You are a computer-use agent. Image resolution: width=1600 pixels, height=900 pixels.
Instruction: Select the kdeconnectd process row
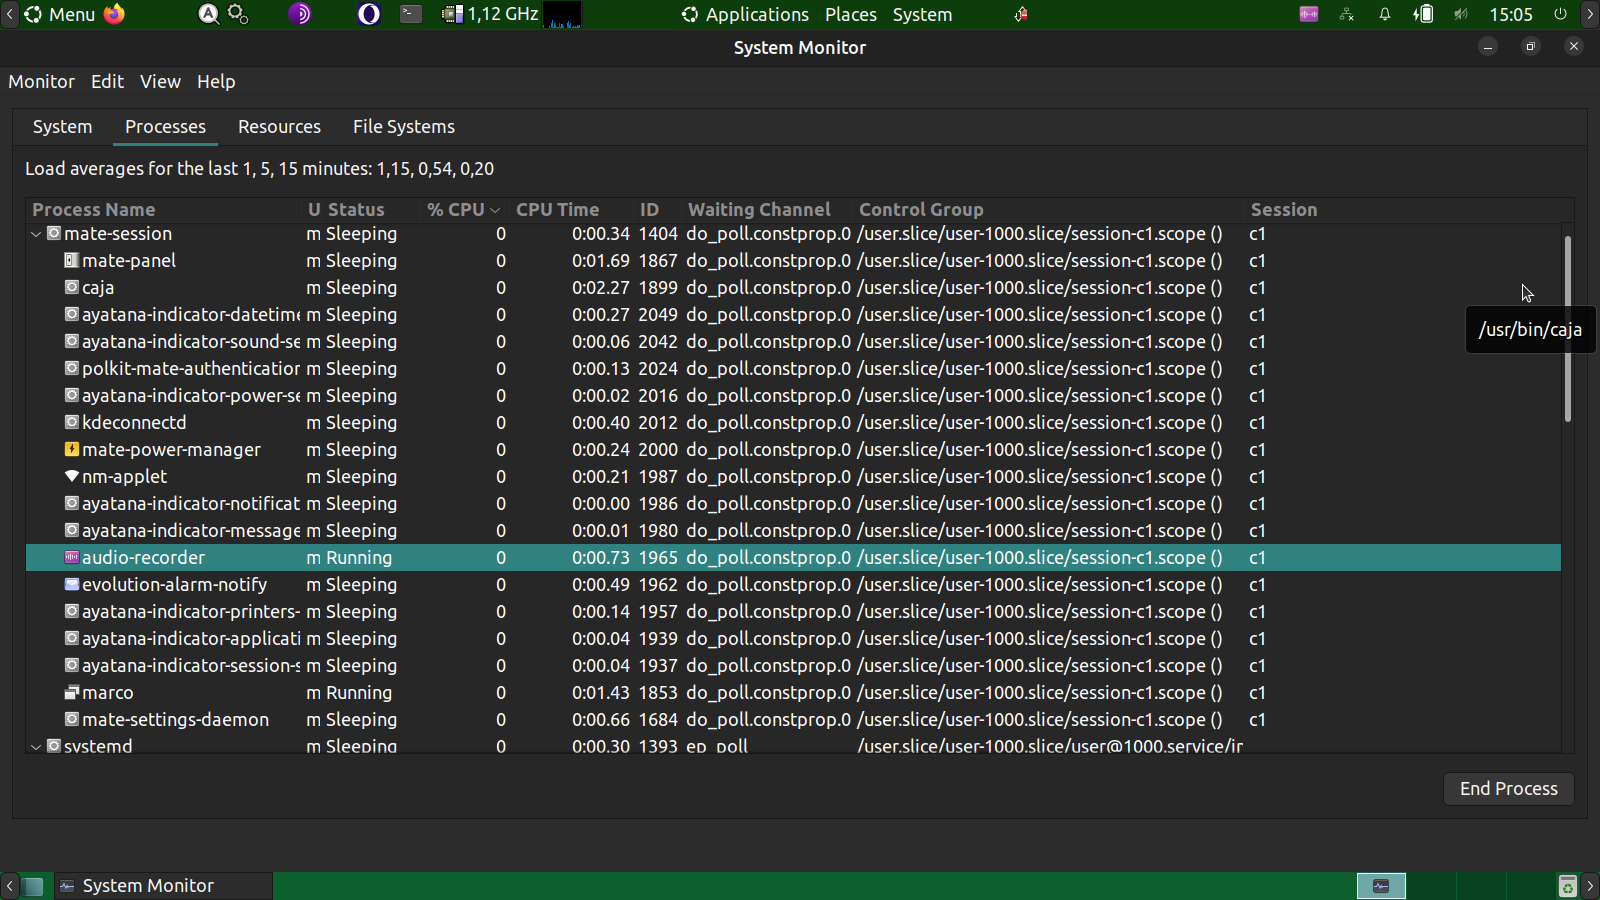pyautogui.click(x=134, y=423)
